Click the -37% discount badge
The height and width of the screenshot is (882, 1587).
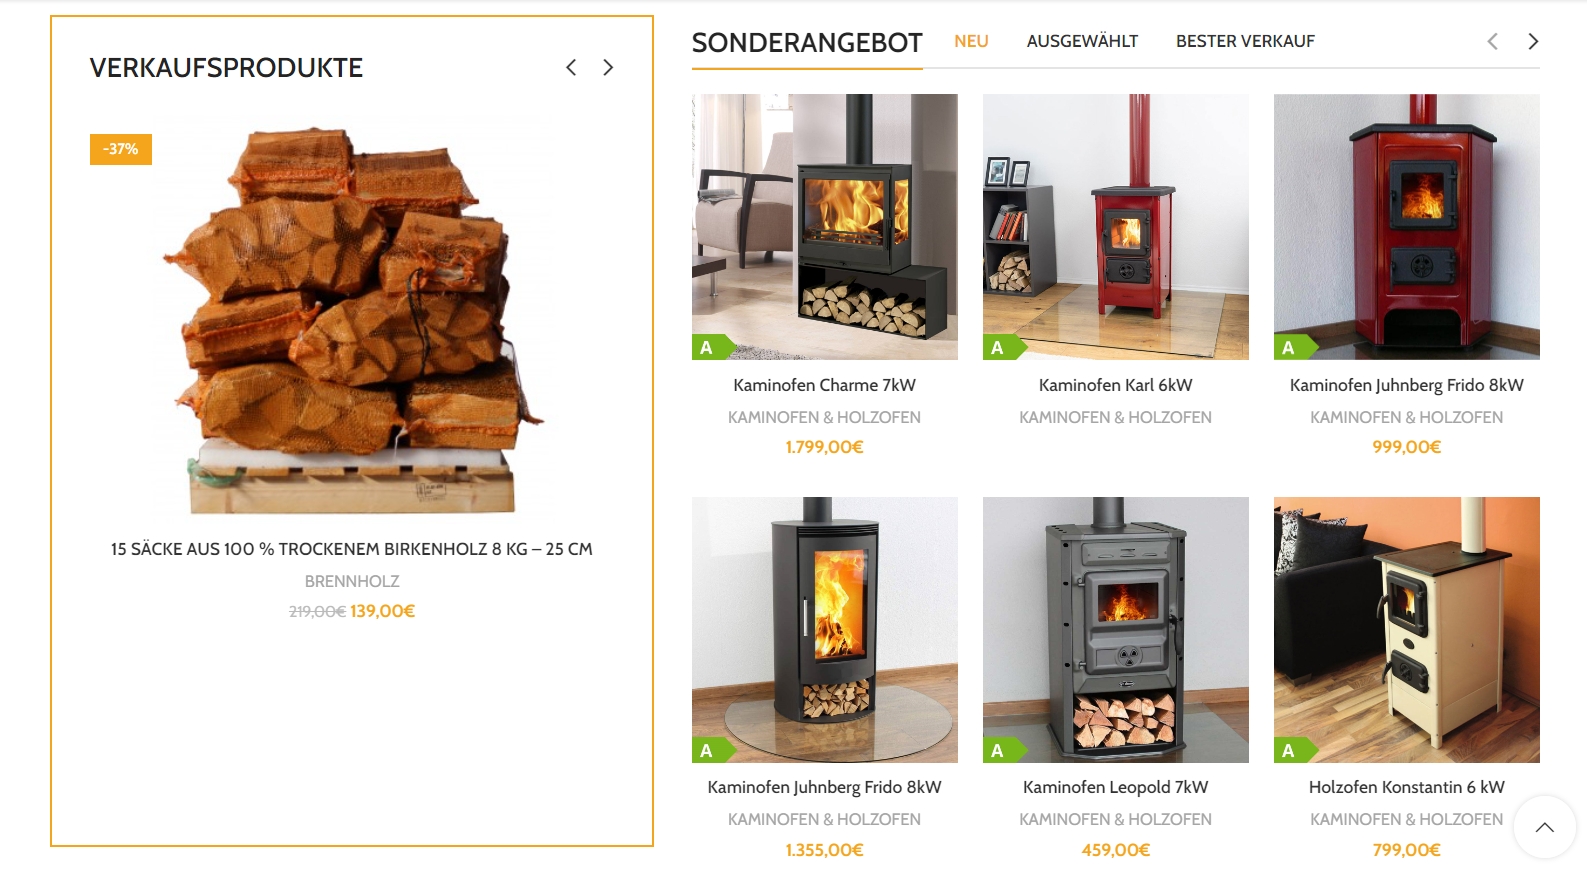click(121, 149)
